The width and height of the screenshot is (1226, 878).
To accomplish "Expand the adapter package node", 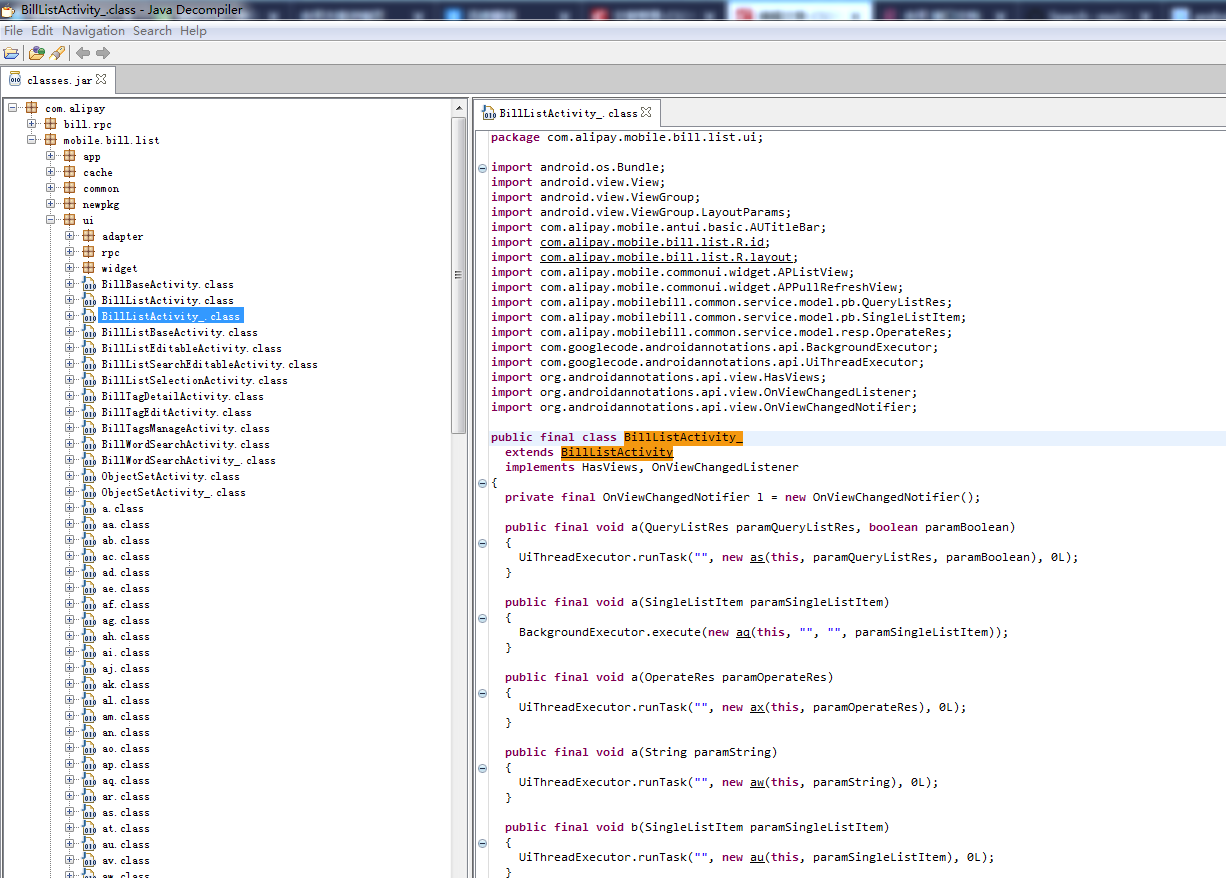I will pos(70,236).
